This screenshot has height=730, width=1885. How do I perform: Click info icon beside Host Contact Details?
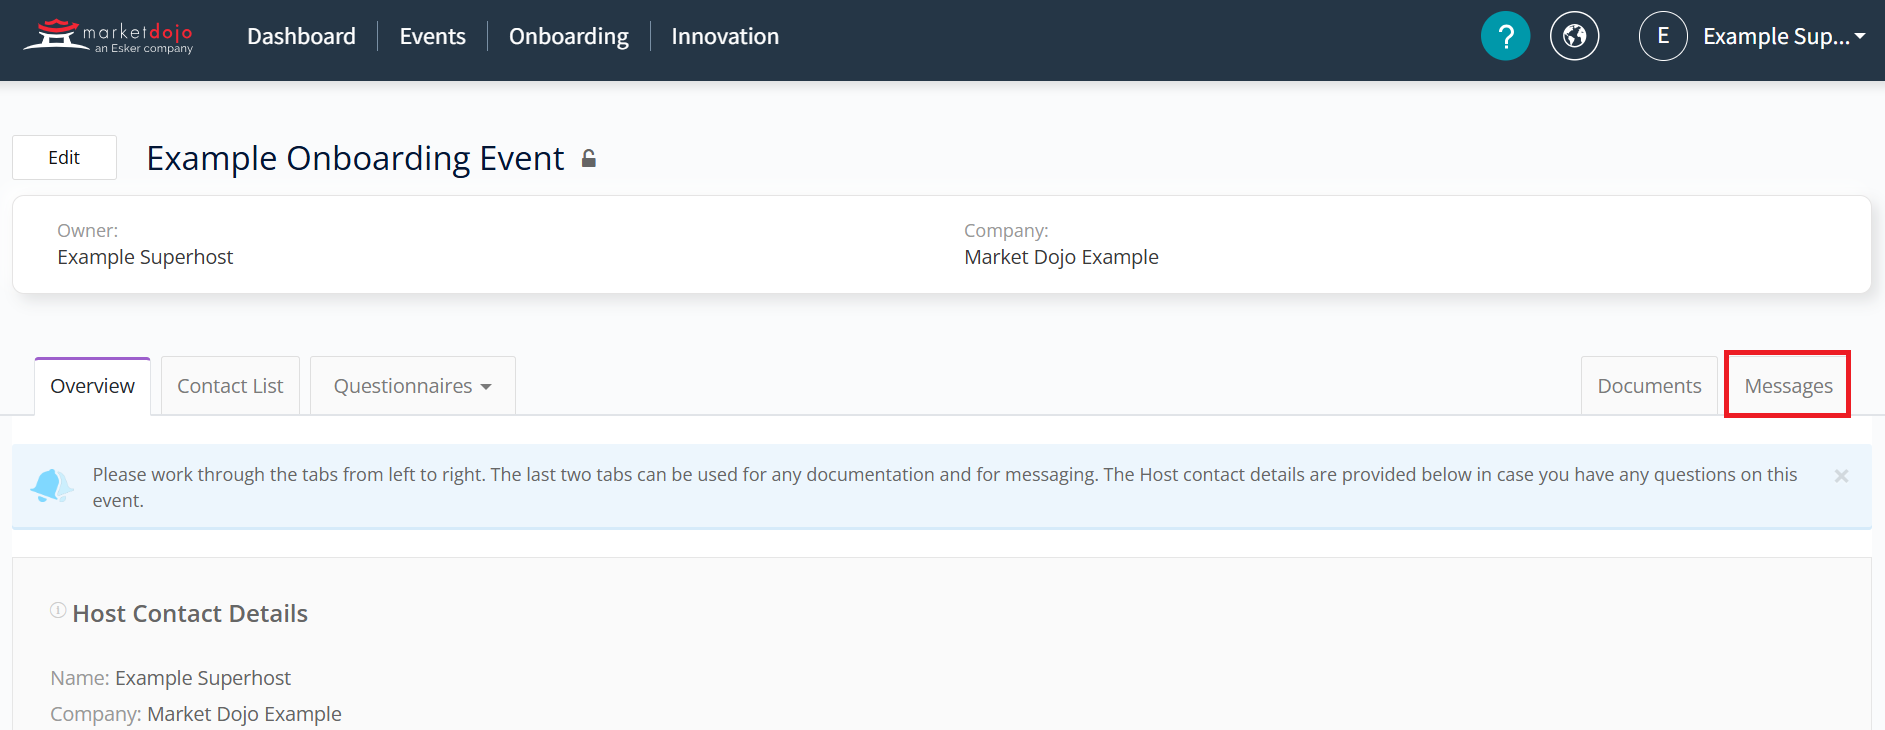point(58,610)
